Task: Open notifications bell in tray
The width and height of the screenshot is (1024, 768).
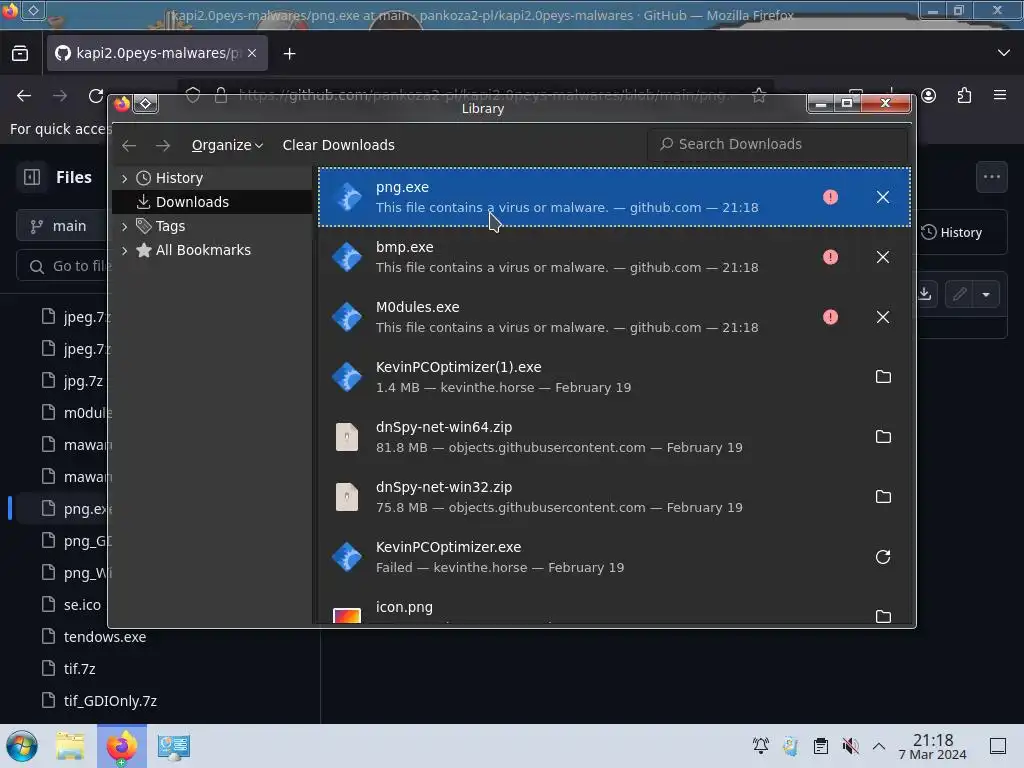Action: click(761, 746)
